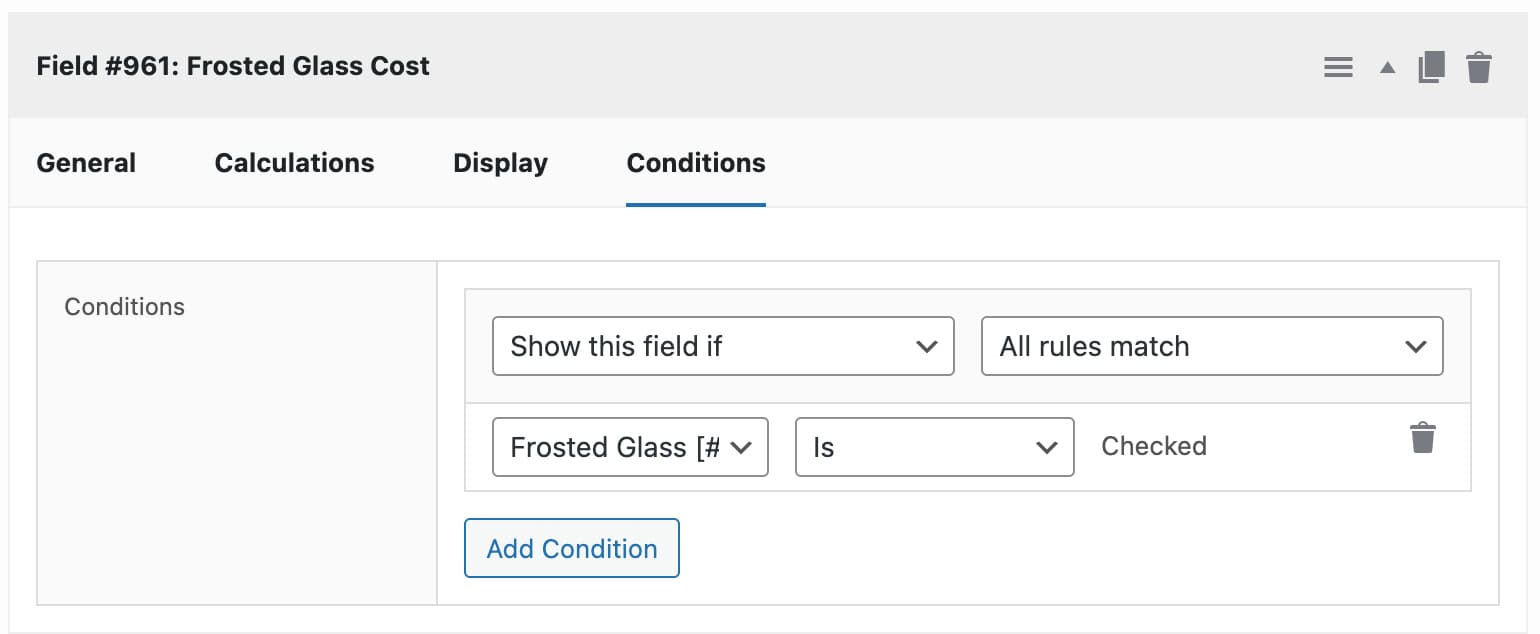1540x634 pixels.
Task: Click the Conditions section label
Action: [124, 307]
